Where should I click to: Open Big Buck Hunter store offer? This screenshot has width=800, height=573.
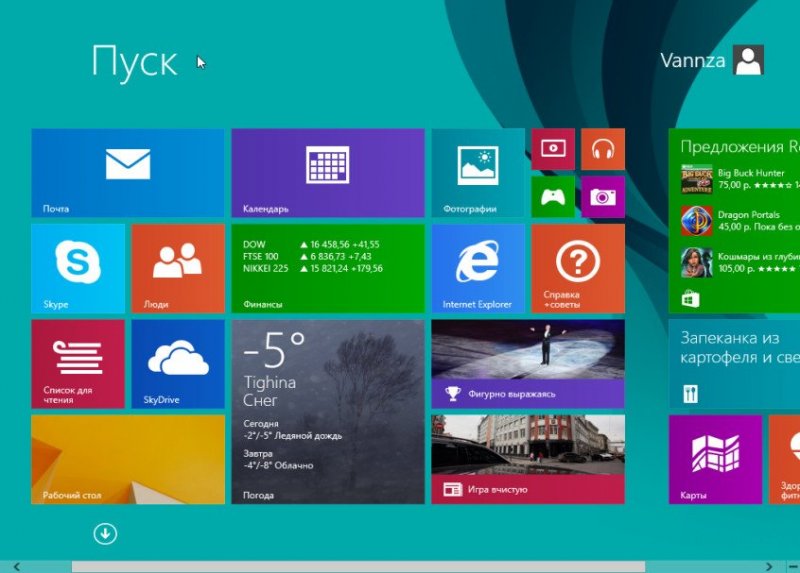tap(740, 179)
